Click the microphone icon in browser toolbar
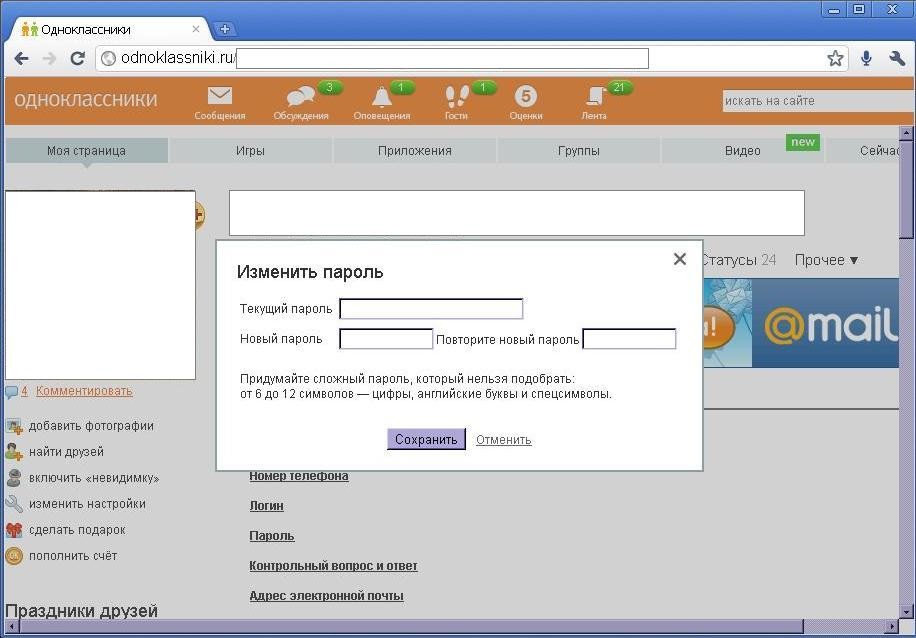Viewport: 916px width, 638px height. [866, 58]
